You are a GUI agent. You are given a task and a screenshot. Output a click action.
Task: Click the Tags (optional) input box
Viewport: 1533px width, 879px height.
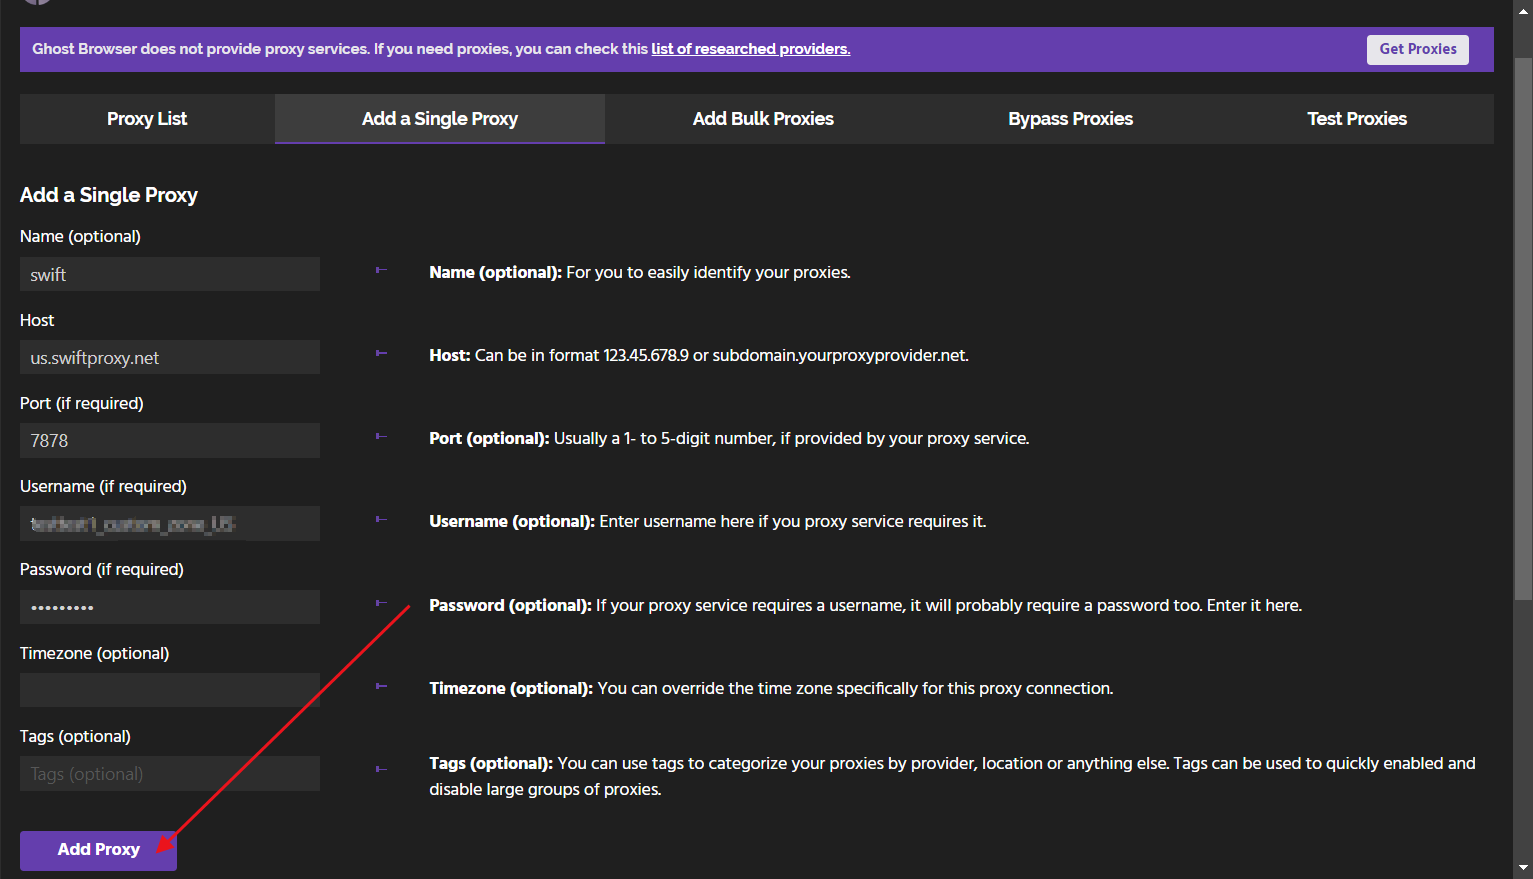(170, 773)
